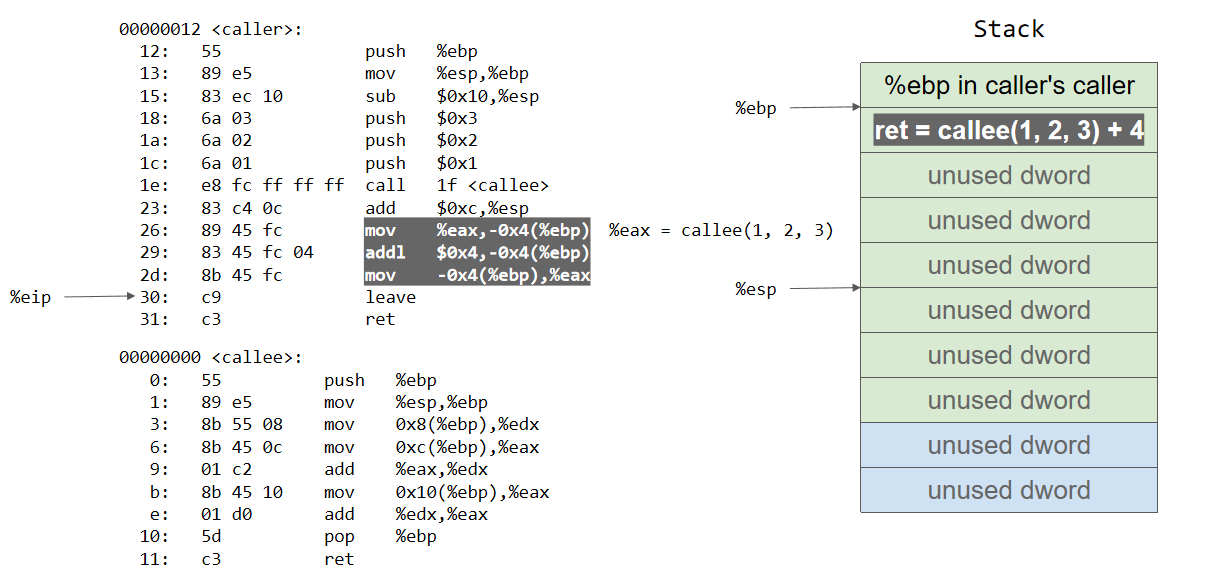Click the "Stack" title heading

[x=1008, y=29]
